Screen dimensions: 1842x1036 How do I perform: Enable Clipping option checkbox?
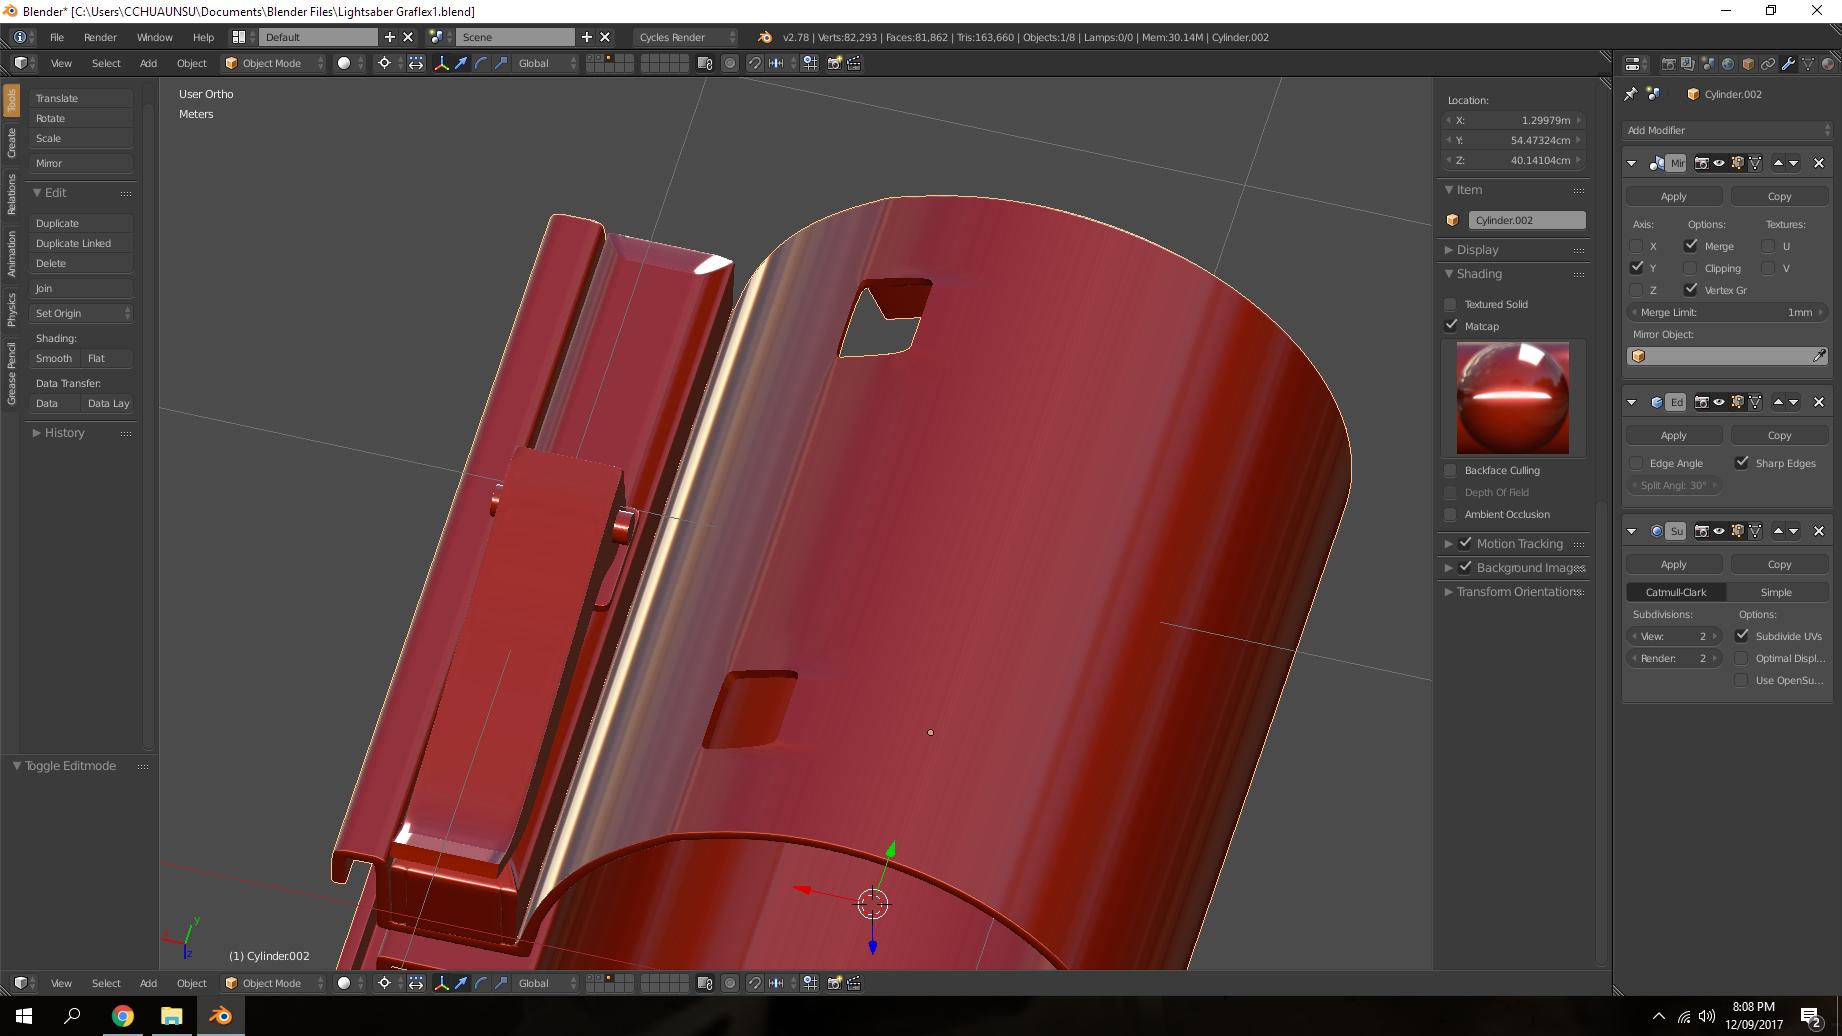coord(1691,268)
